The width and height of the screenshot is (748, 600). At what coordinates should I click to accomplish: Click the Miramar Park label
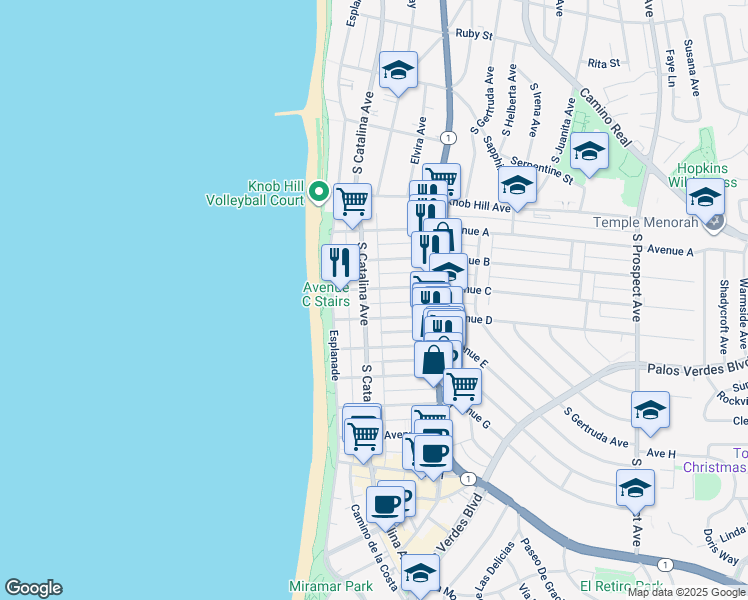pos(330,586)
